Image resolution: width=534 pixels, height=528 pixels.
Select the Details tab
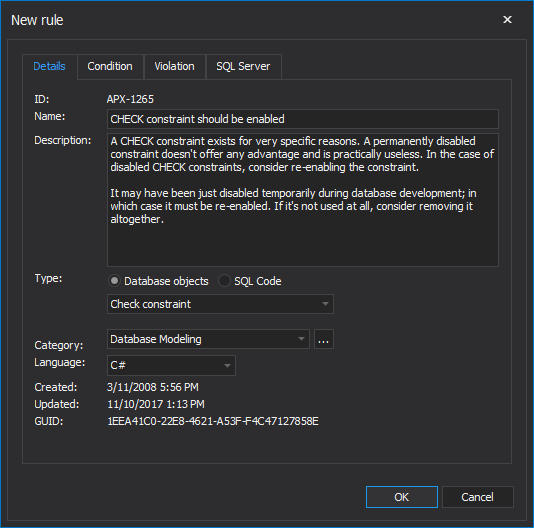pos(49,66)
